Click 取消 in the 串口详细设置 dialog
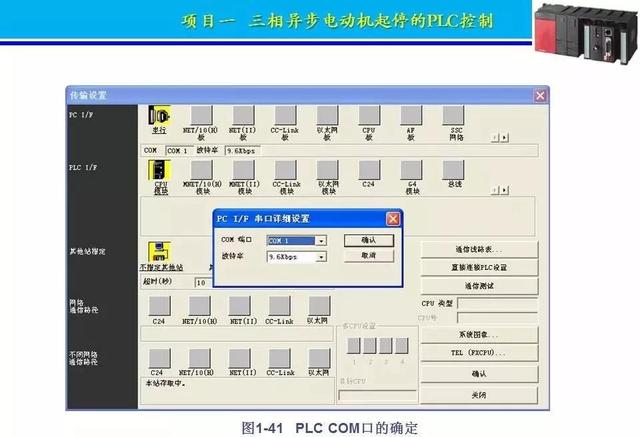This screenshot has height=437, width=640. [368, 256]
